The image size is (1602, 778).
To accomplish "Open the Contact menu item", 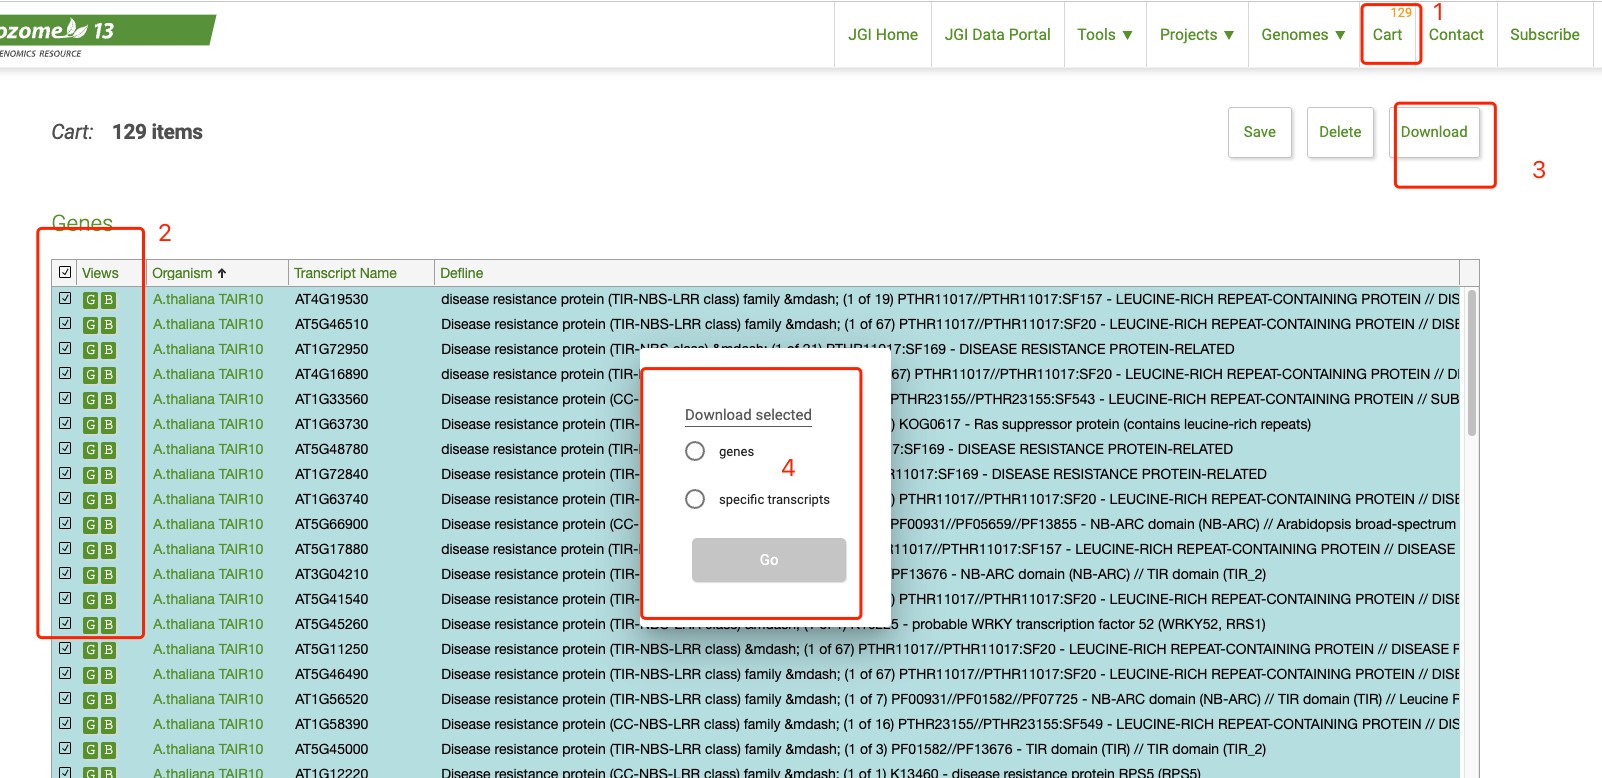I will 1456,34.
